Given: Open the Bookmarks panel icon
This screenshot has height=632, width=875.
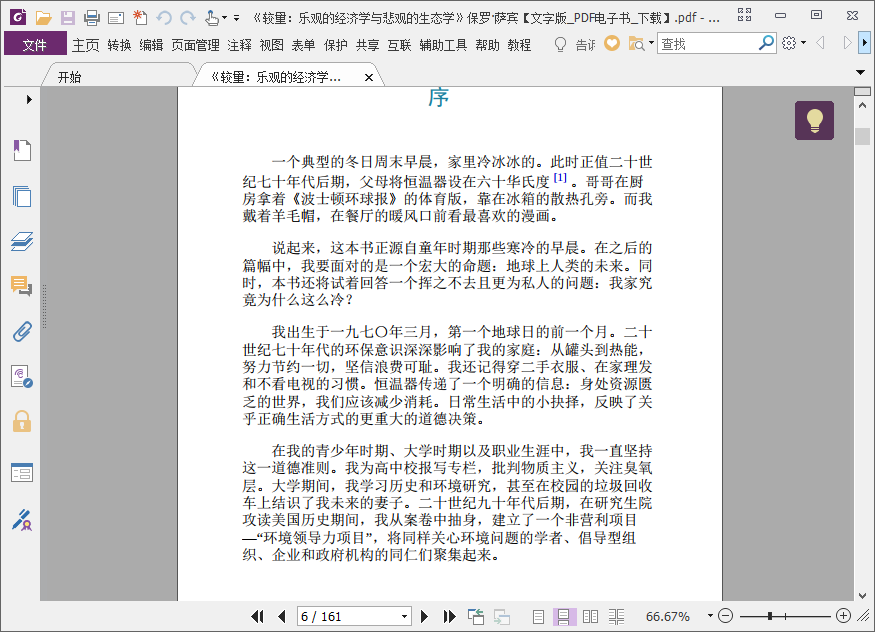Looking at the screenshot, I should [22, 150].
